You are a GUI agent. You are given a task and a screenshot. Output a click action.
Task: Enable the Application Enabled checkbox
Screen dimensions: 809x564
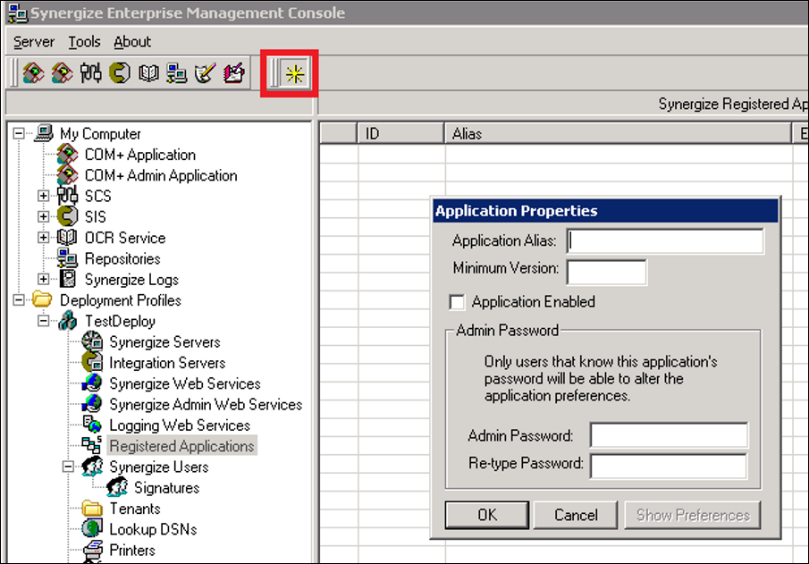click(457, 302)
